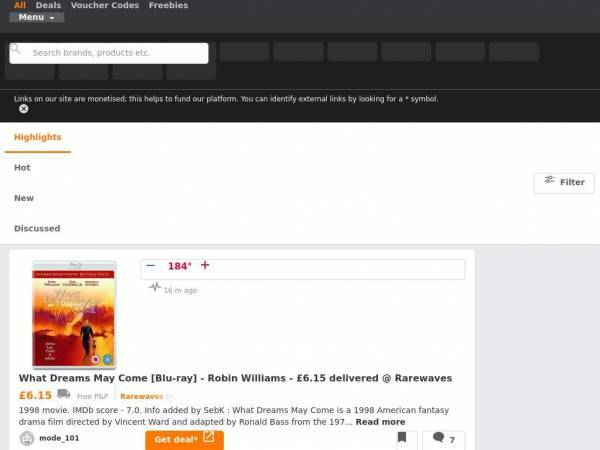Open the Discussed tab
The height and width of the screenshot is (450, 600).
click(37, 228)
